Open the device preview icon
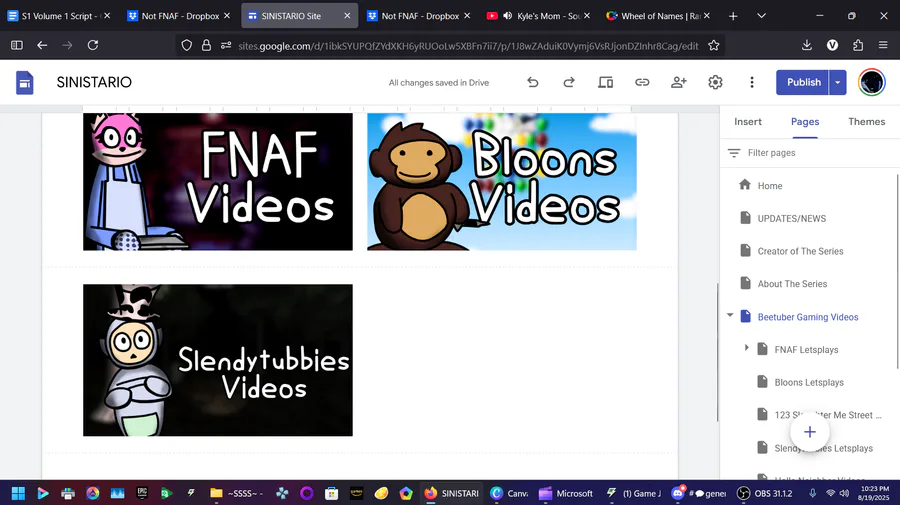The image size is (900, 505). tap(606, 83)
